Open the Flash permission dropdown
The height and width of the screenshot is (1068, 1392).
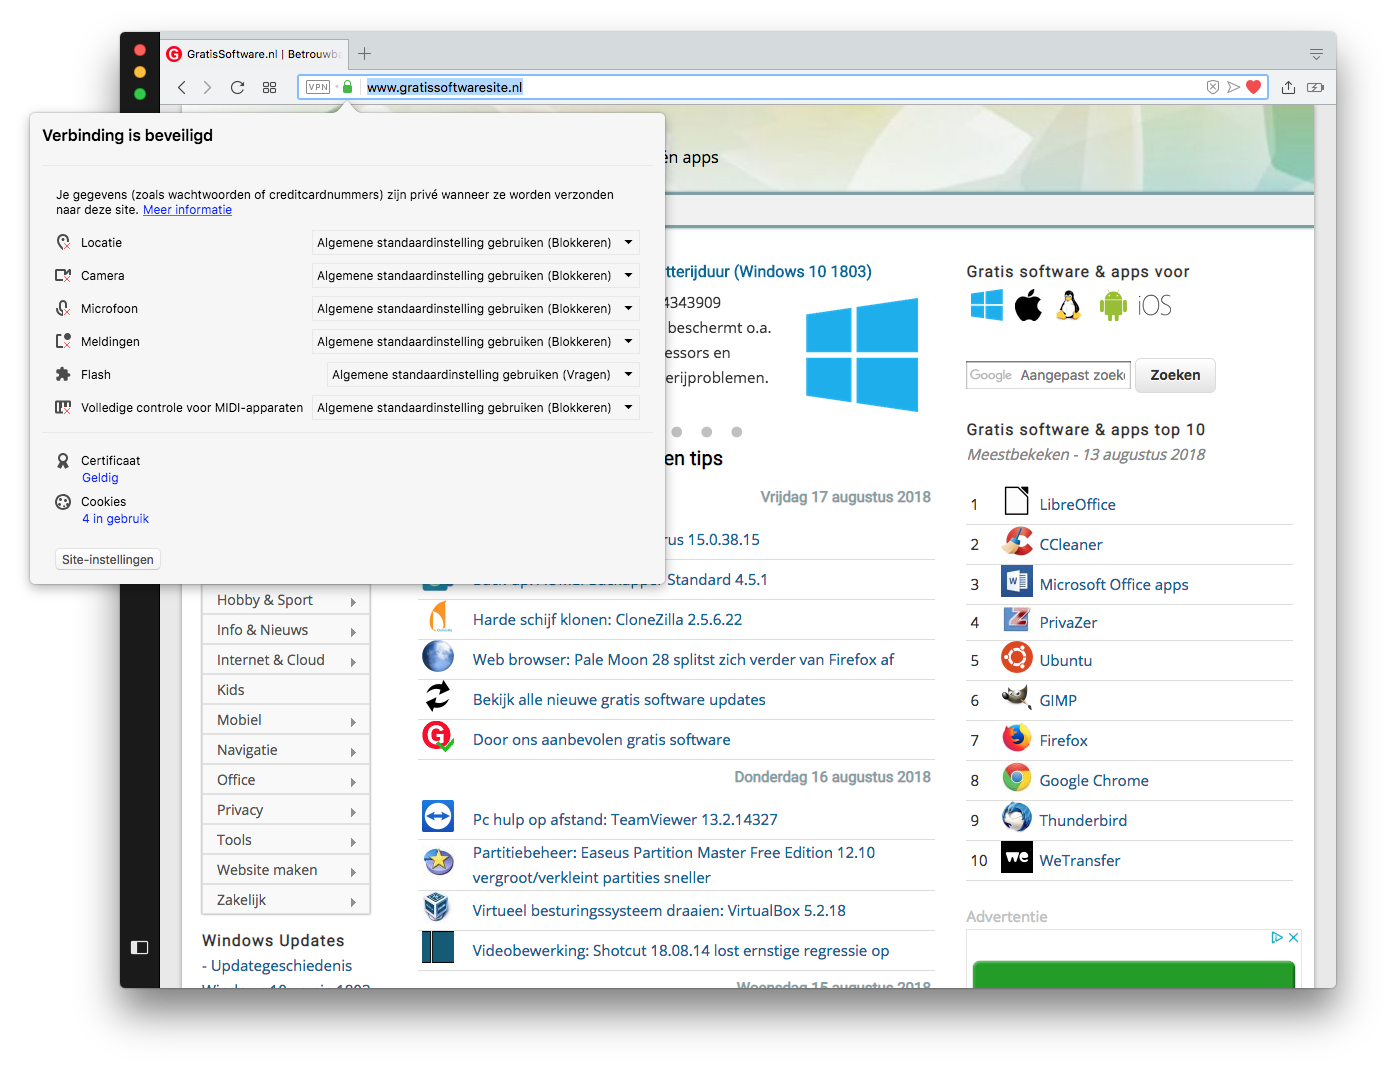click(483, 375)
